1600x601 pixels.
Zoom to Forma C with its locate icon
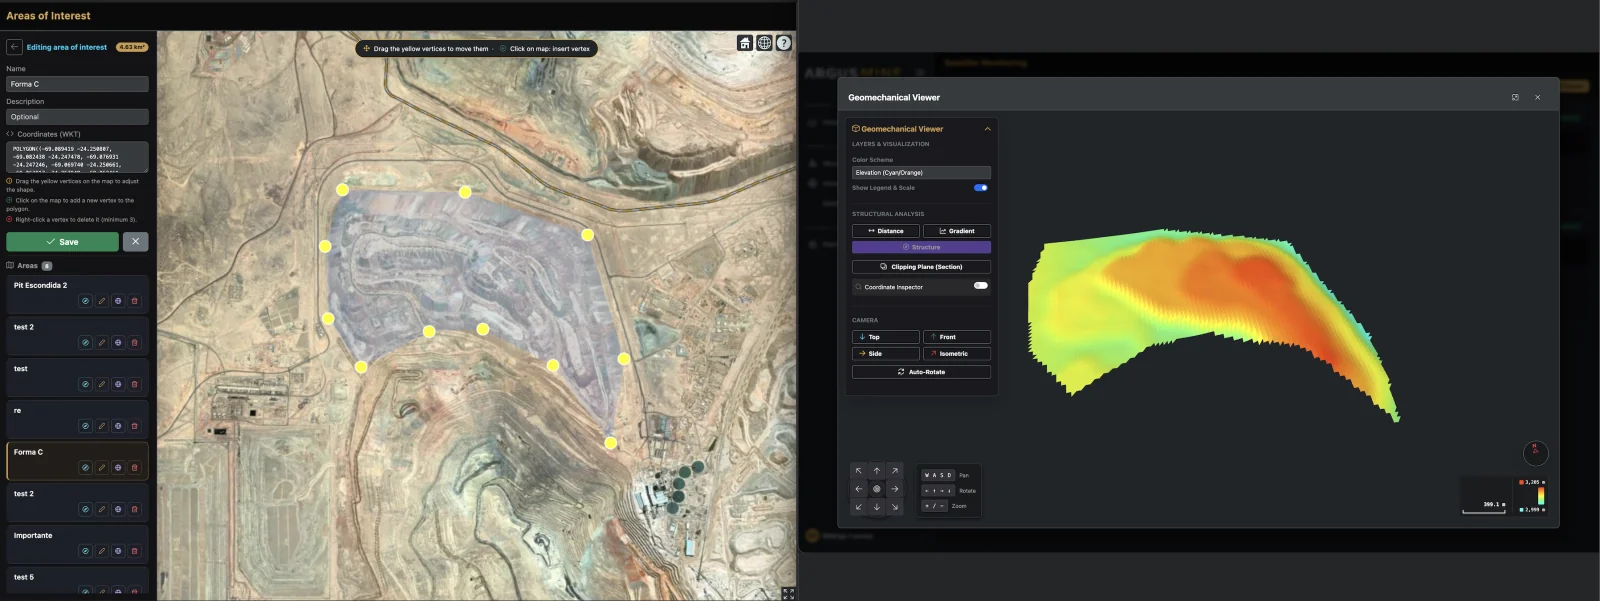[118, 468]
